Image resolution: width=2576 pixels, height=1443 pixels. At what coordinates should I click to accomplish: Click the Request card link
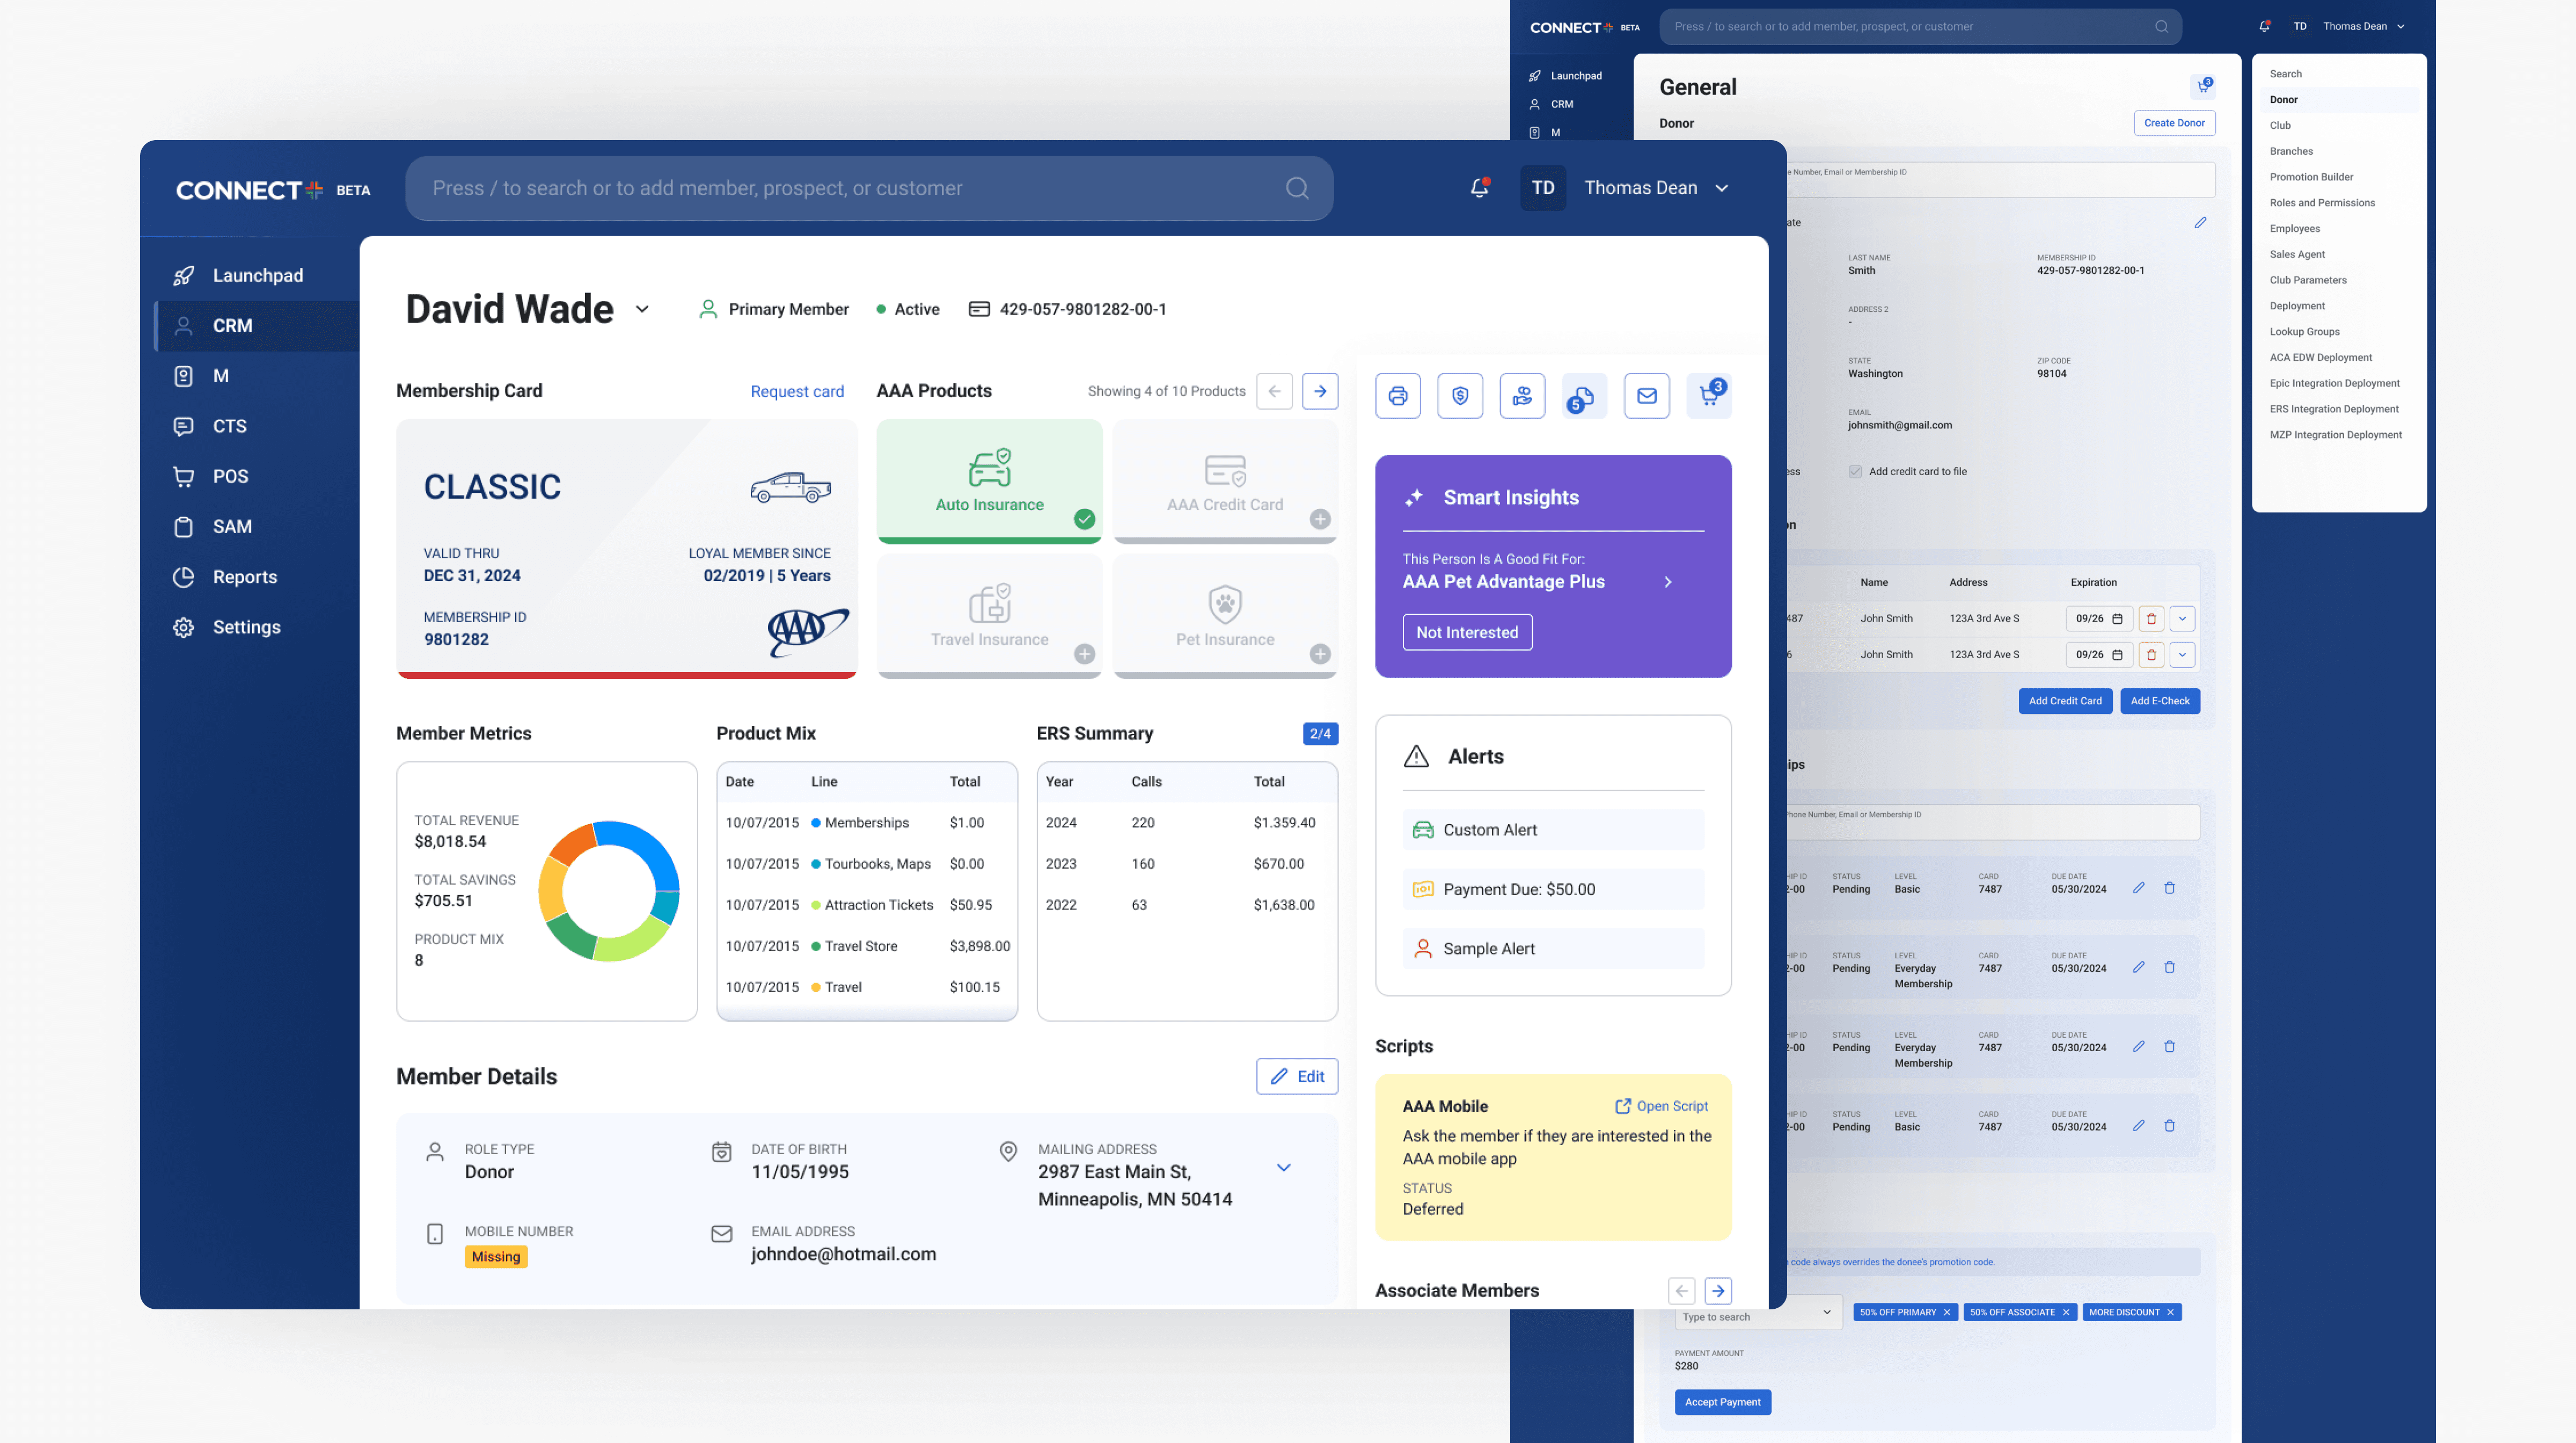click(796, 392)
